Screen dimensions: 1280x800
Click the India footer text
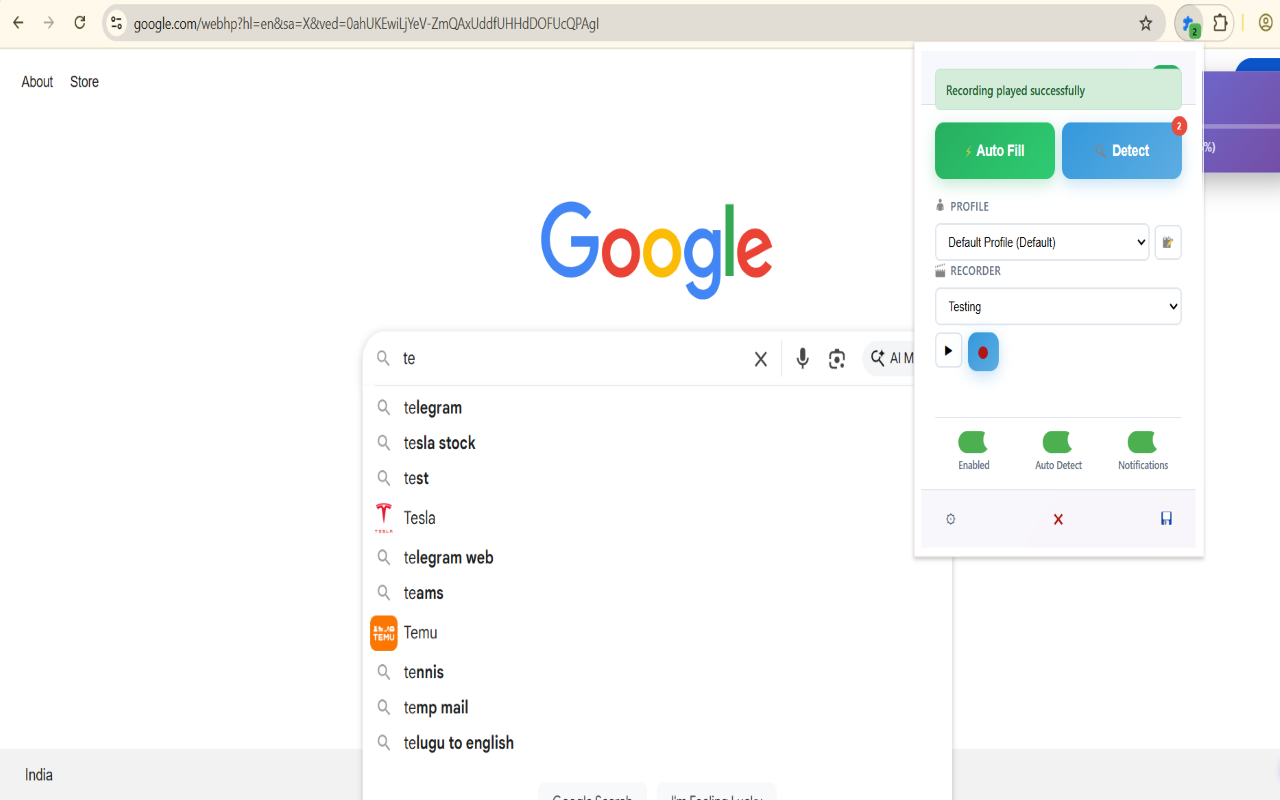pos(39,775)
